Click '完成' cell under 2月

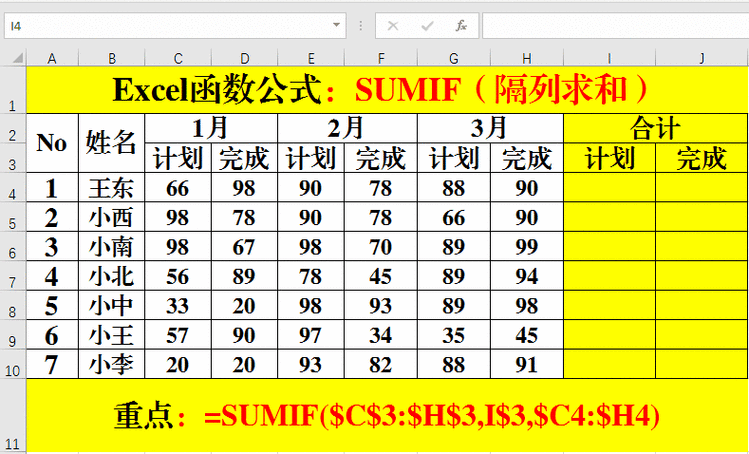(381, 158)
